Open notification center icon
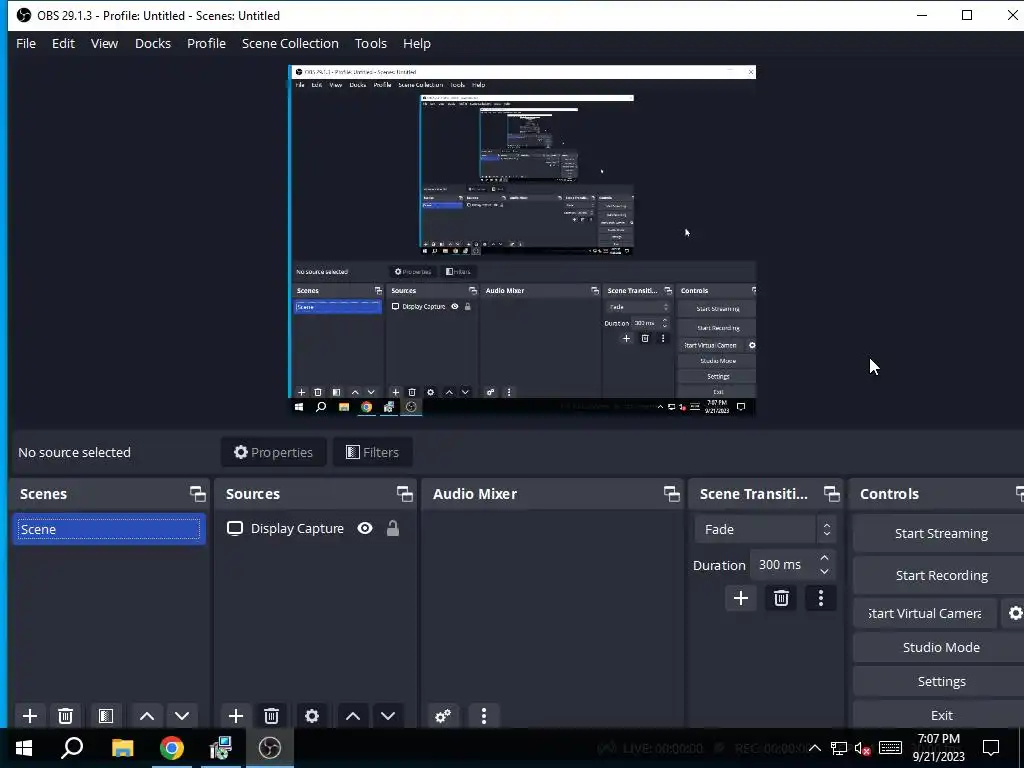 991,748
